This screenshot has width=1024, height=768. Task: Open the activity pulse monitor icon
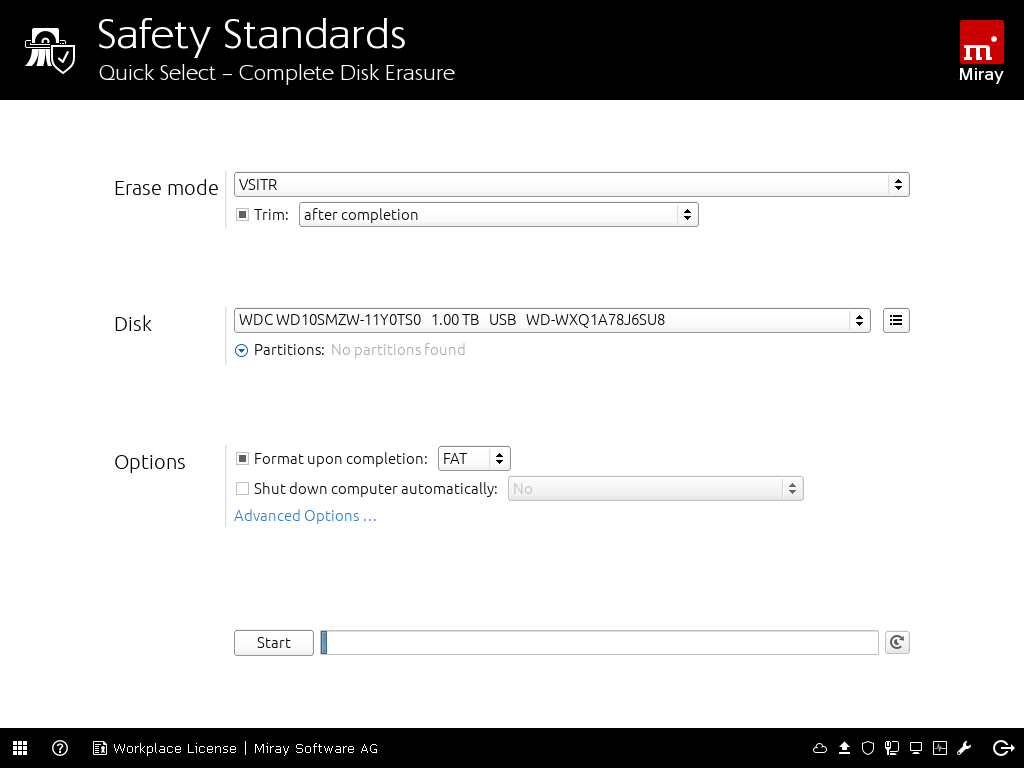tap(940, 748)
